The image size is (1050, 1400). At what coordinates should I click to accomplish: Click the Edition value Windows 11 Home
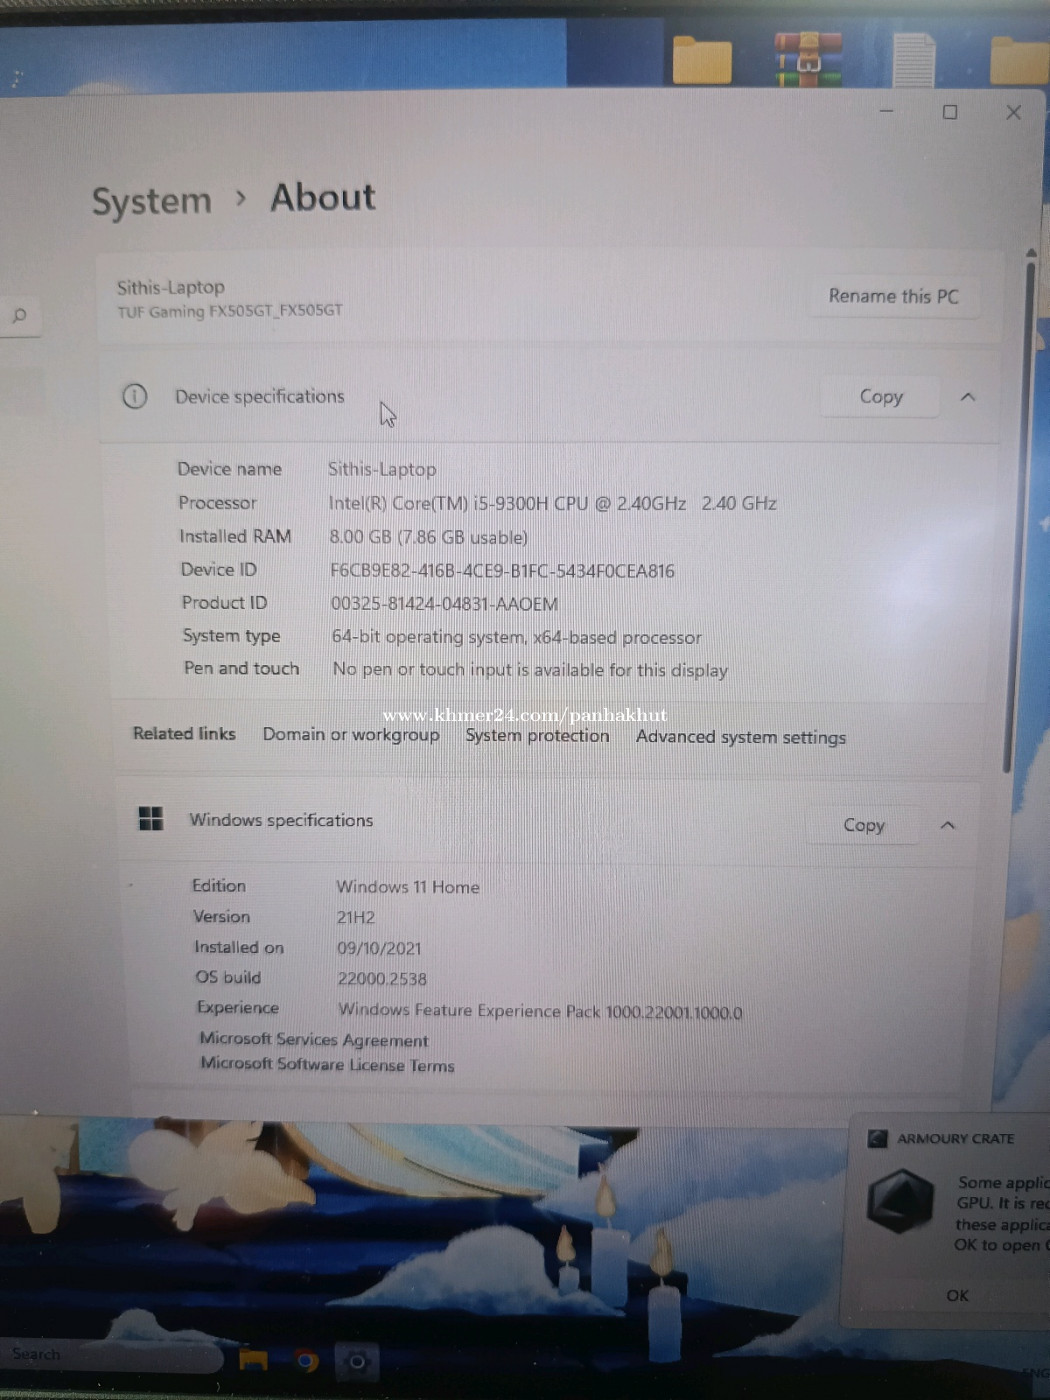tap(408, 887)
